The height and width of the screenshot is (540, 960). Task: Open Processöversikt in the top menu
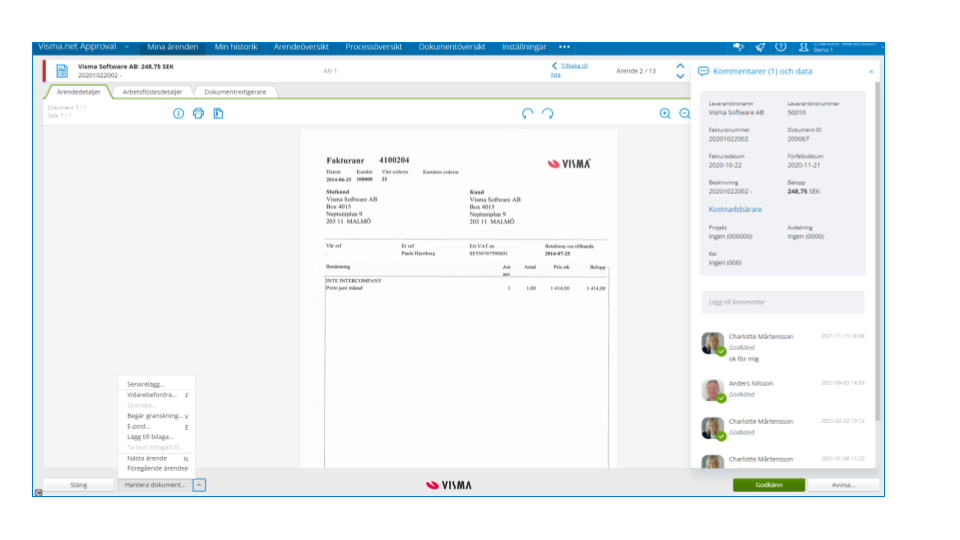tap(373, 47)
